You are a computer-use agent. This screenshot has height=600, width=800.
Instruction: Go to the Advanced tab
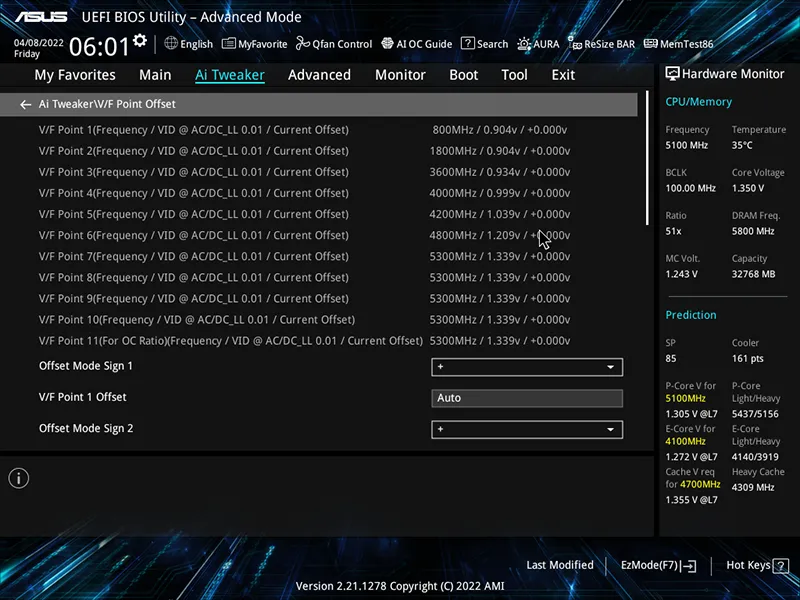point(319,75)
